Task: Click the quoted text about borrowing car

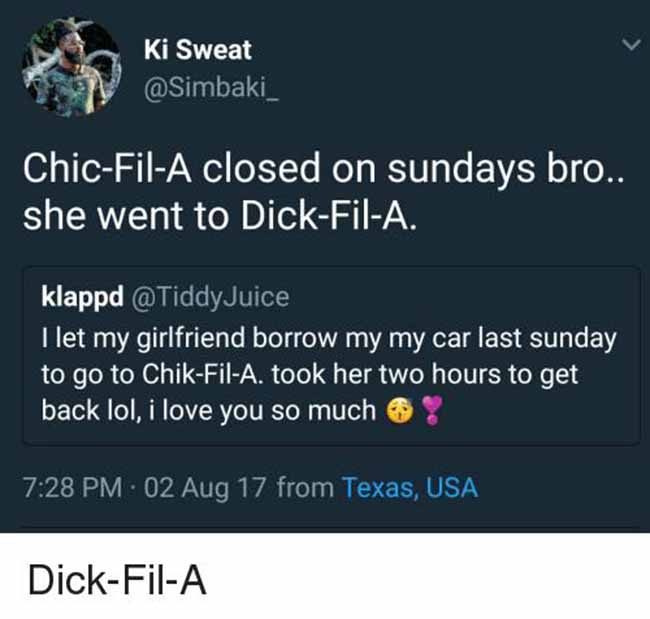Action: click(x=329, y=375)
